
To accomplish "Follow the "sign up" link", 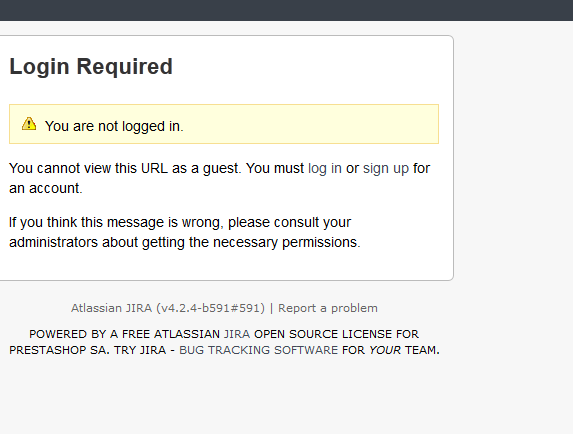I will tap(386, 168).
